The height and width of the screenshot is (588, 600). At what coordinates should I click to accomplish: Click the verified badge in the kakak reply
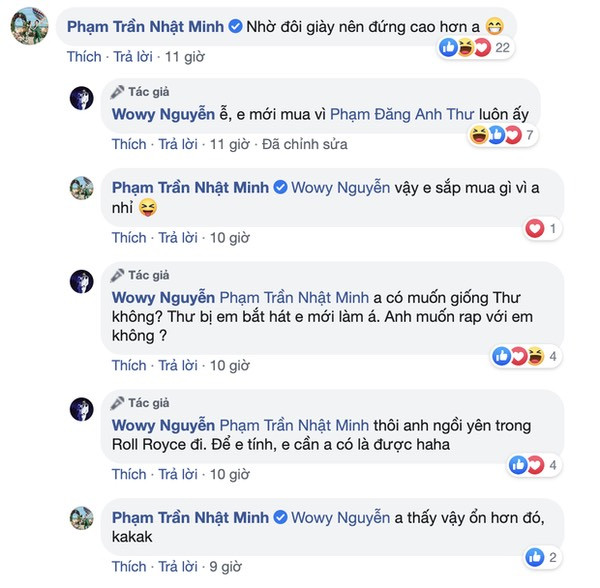[282, 518]
